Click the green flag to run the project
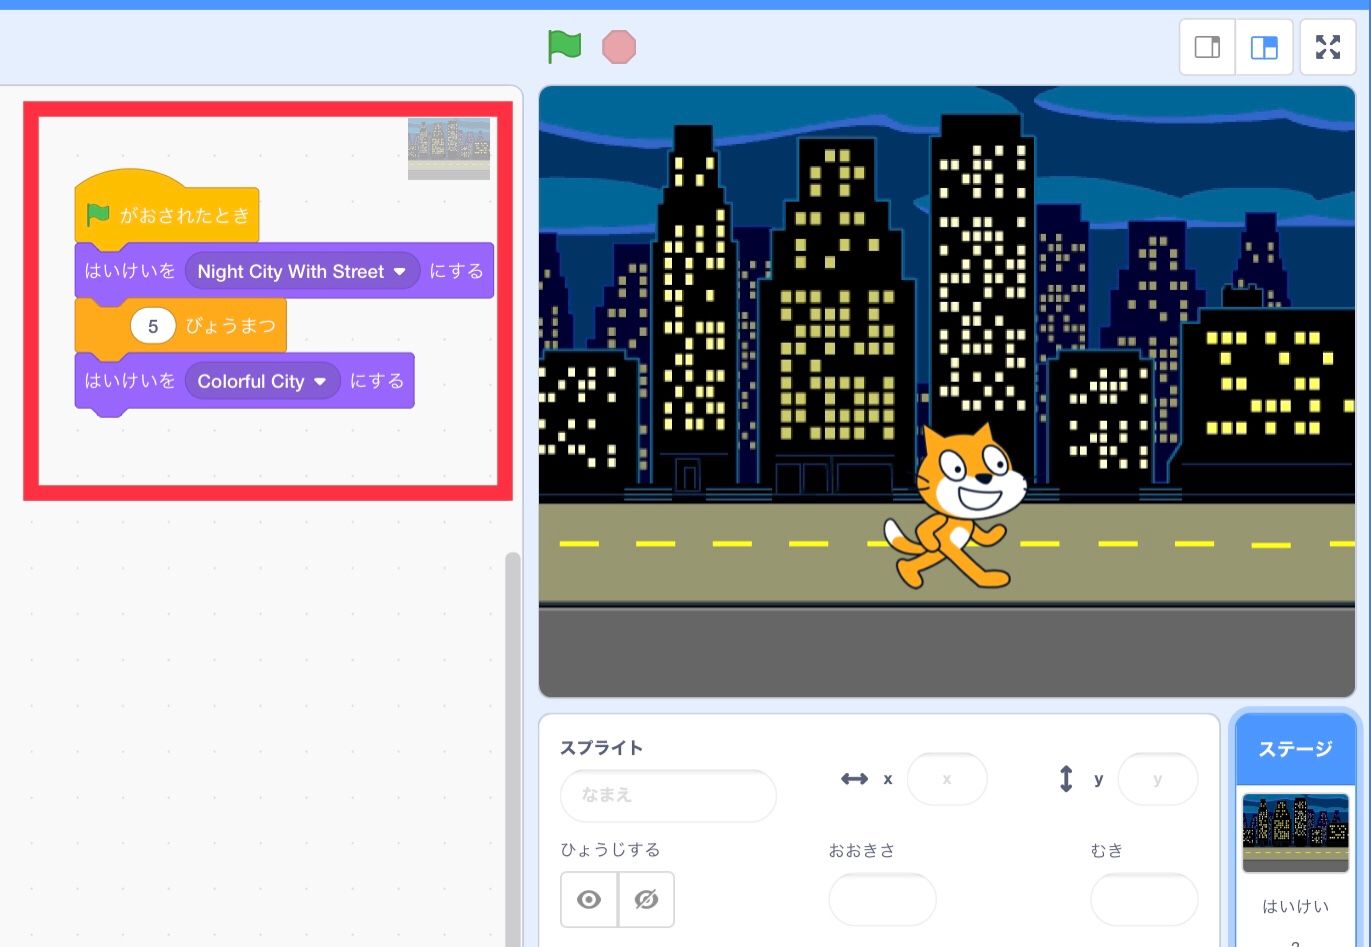The image size is (1371, 947). 565,46
